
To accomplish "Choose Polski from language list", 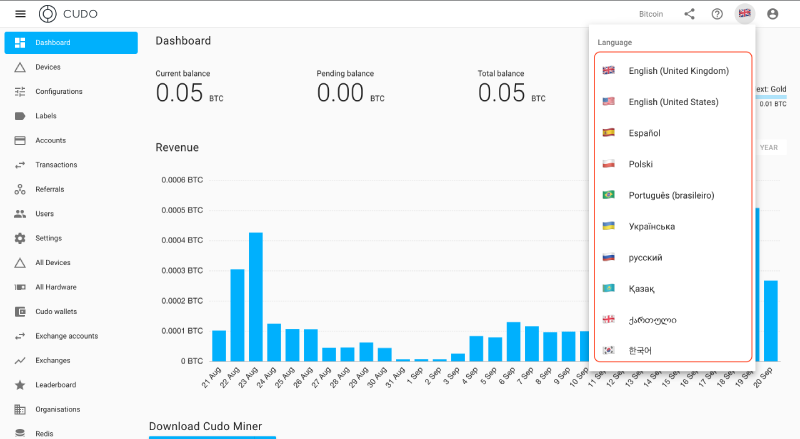I will coord(672,164).
